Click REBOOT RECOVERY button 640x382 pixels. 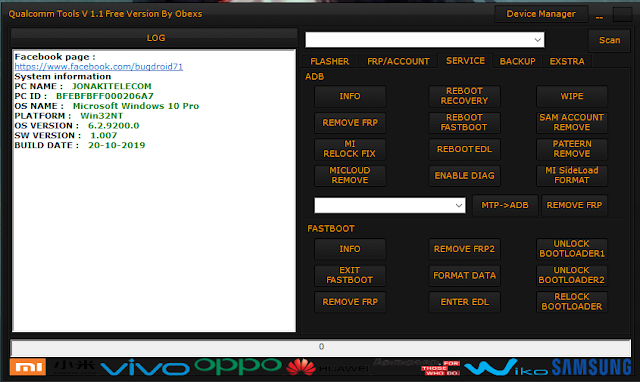(464, 96)
